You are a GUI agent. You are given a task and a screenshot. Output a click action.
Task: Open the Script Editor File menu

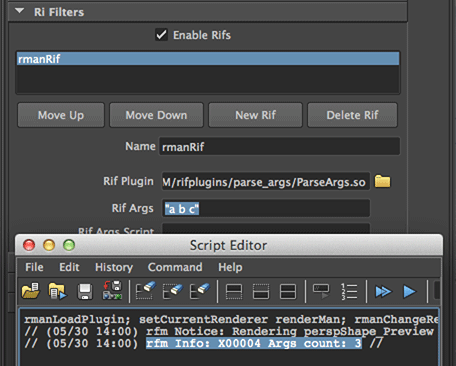tap(34, 267)
